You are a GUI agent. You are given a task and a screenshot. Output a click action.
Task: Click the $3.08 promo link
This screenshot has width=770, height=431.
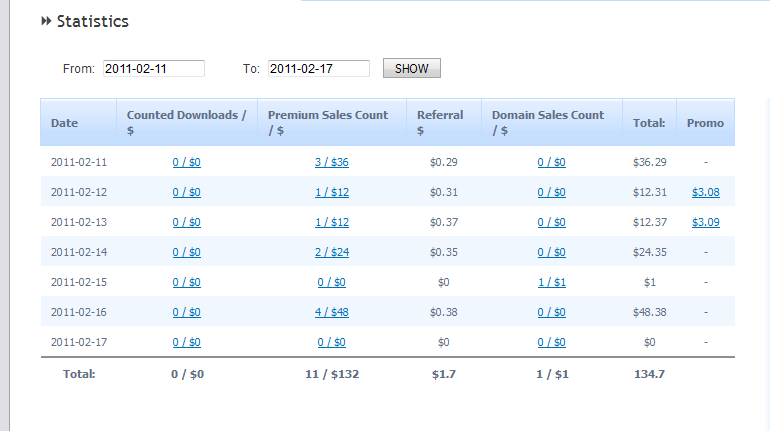(705, 192)
